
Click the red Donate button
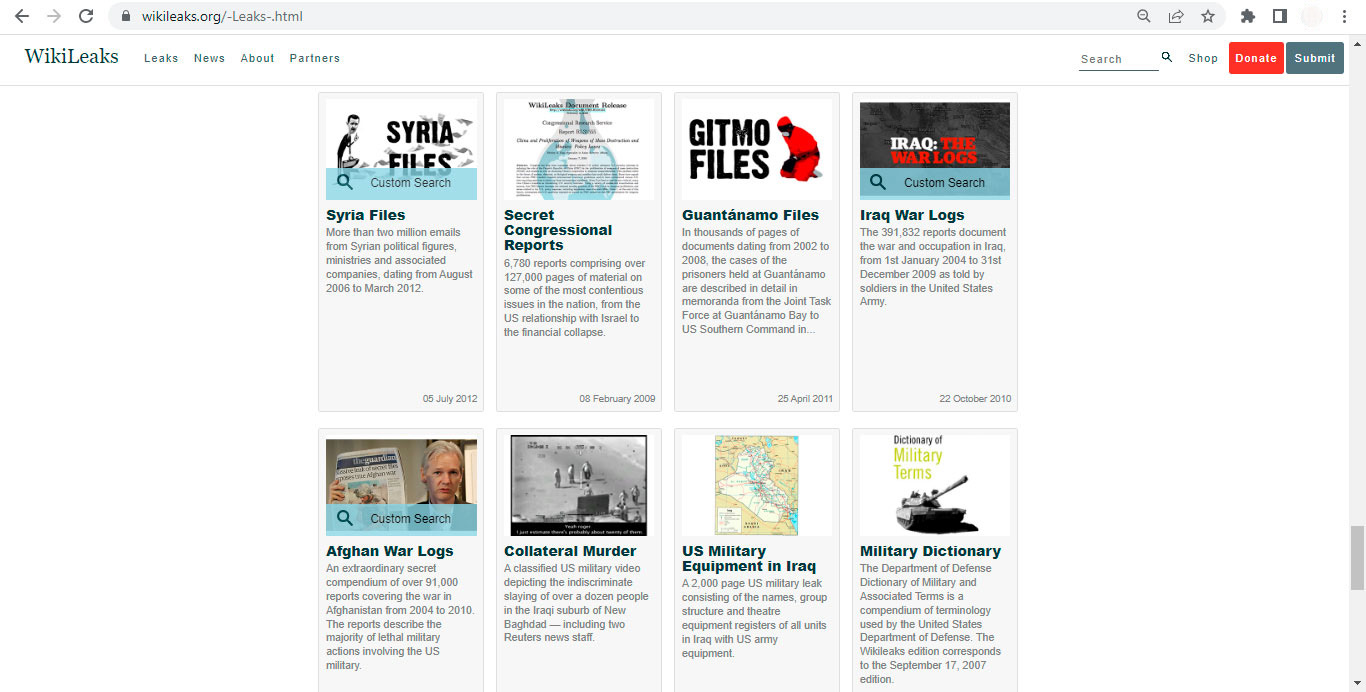pyautogui.click(x=1256, y=58)
